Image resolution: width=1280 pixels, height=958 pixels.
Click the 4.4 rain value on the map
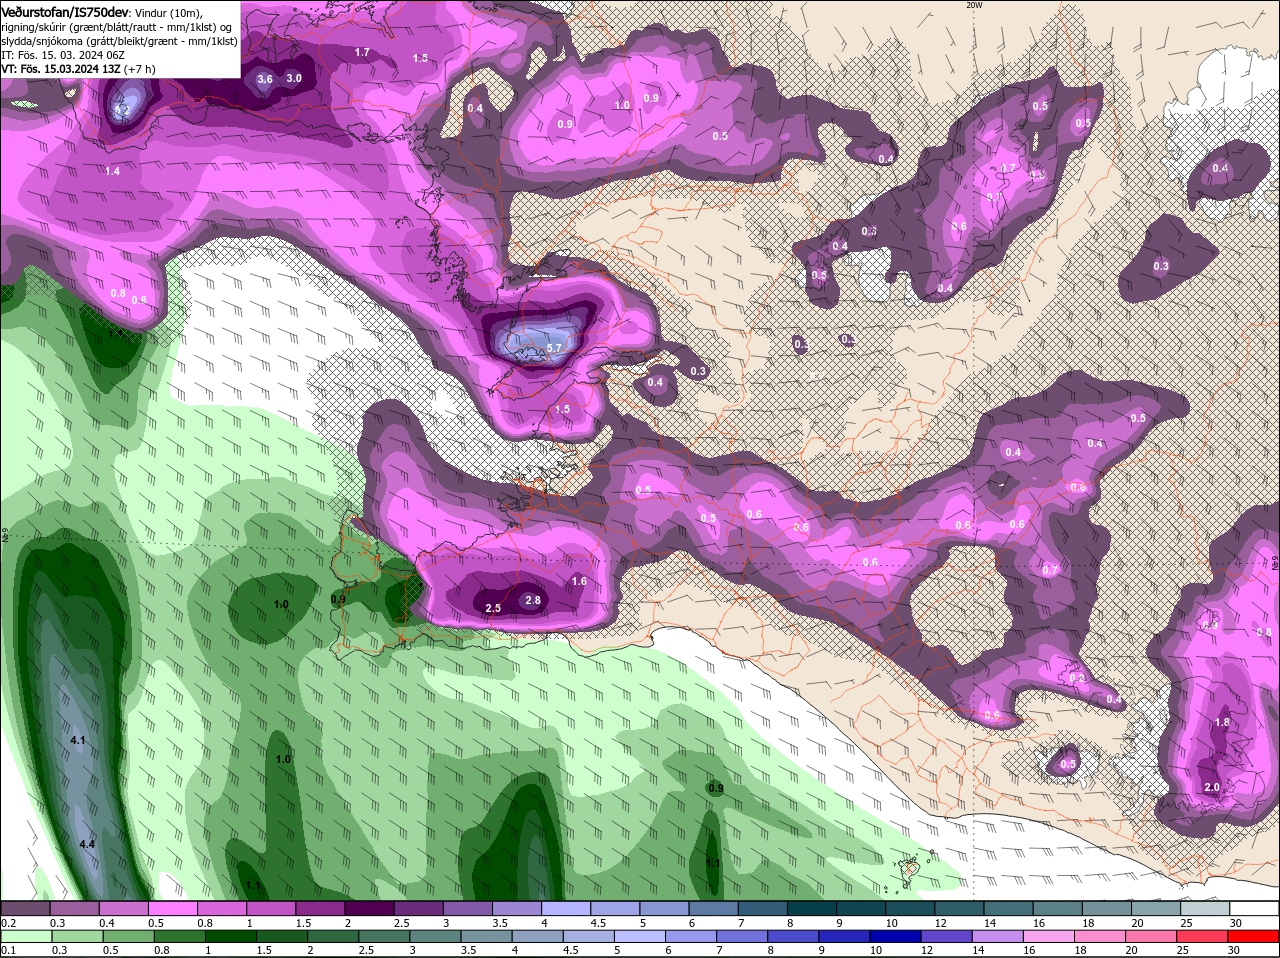[87, 845]
